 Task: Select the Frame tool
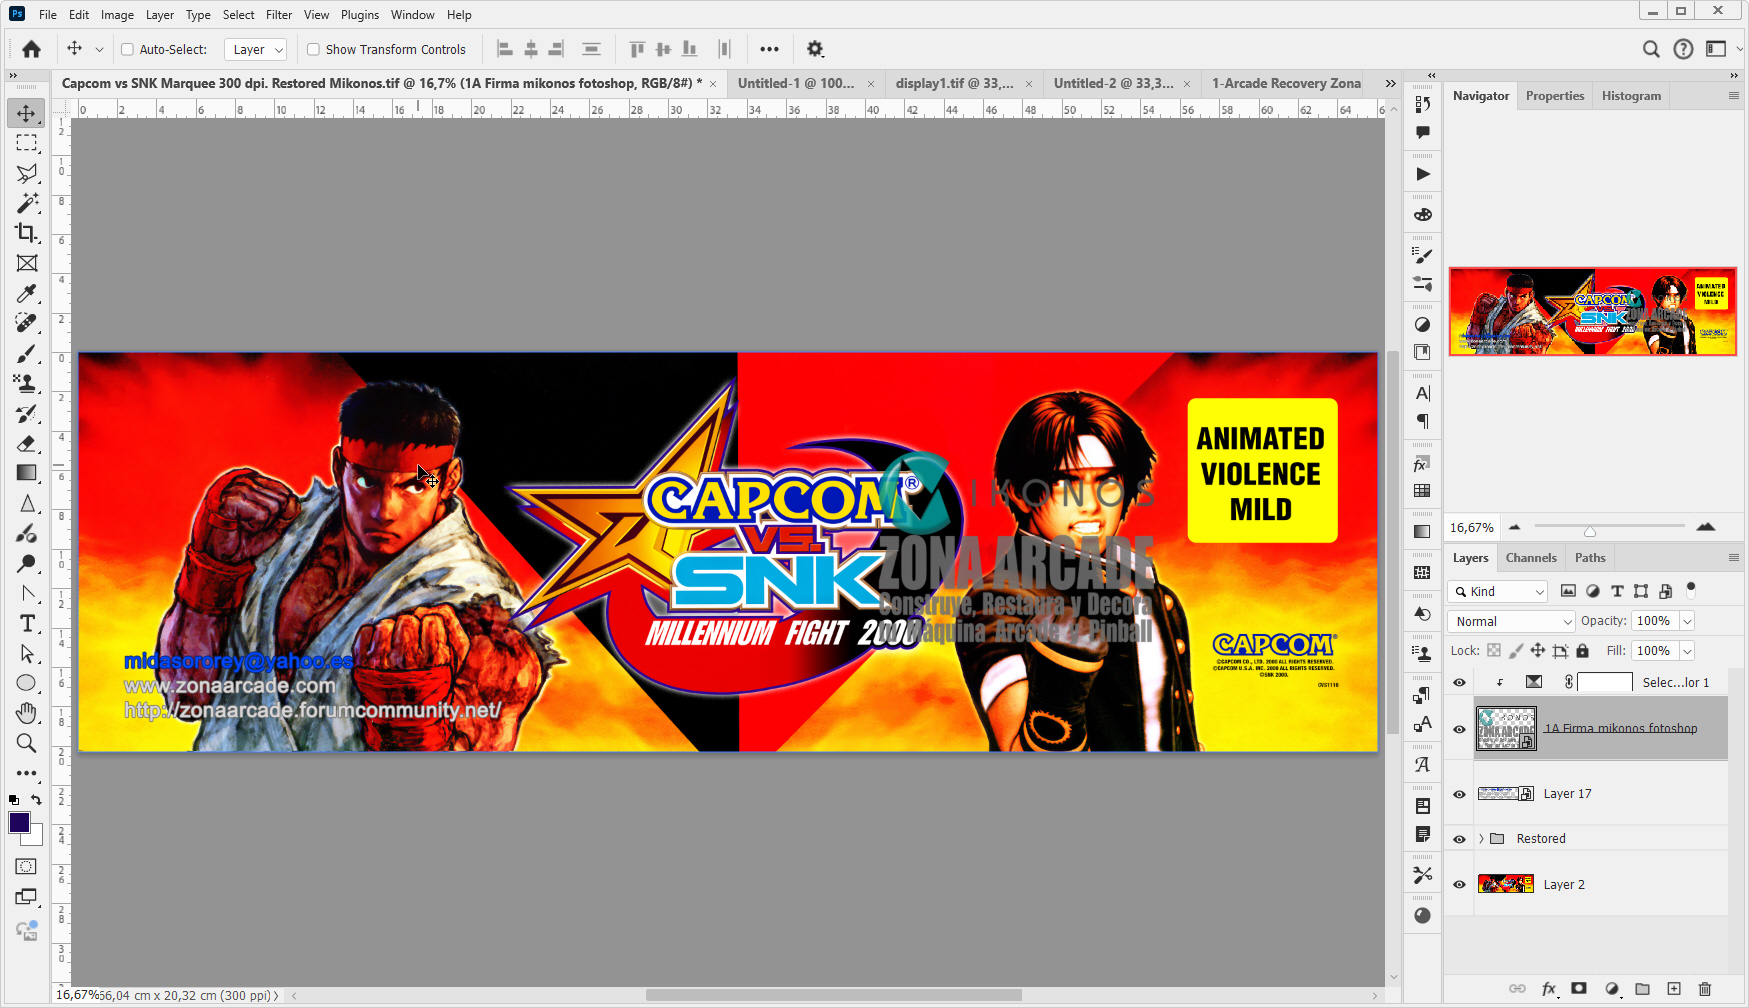pos(27,263)
